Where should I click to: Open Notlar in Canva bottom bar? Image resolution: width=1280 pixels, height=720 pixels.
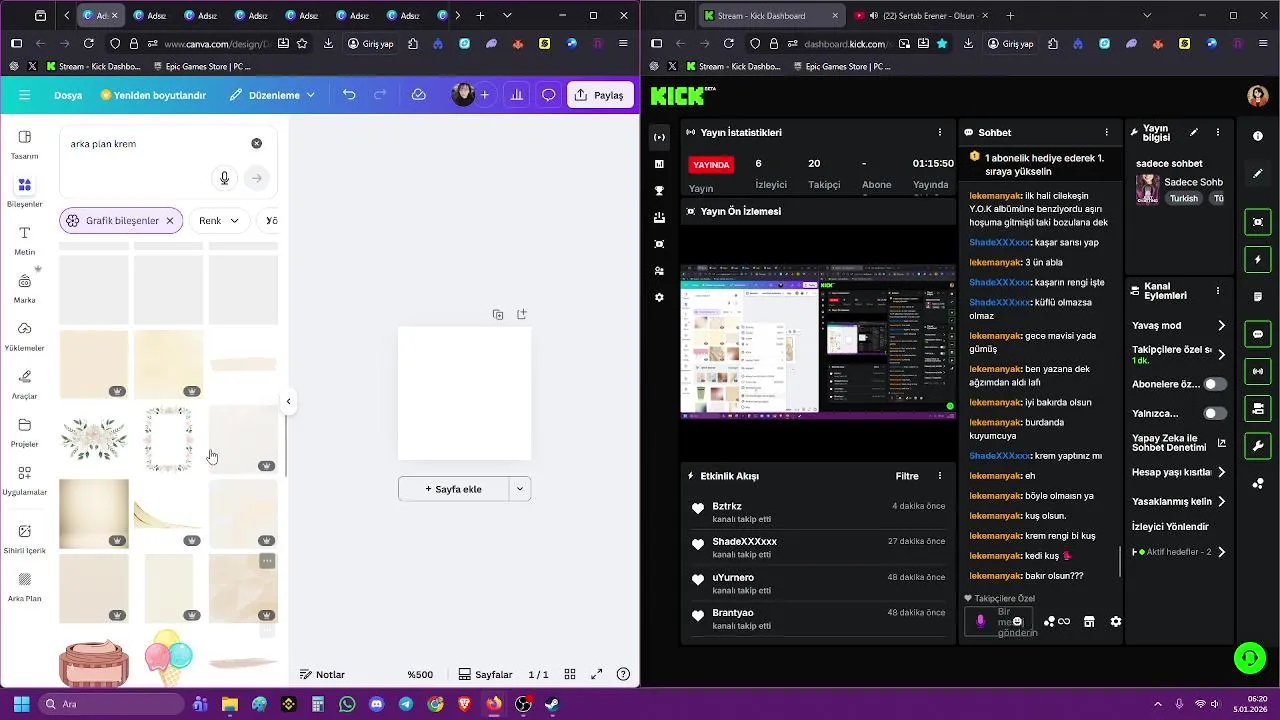point(322,674)
